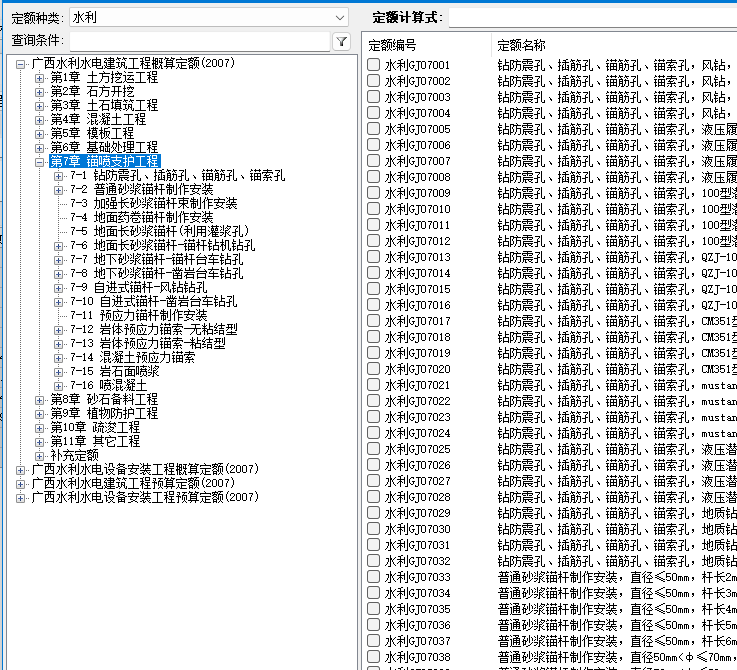Check the box for 水利GJ07001

click(x=374, y=64)
